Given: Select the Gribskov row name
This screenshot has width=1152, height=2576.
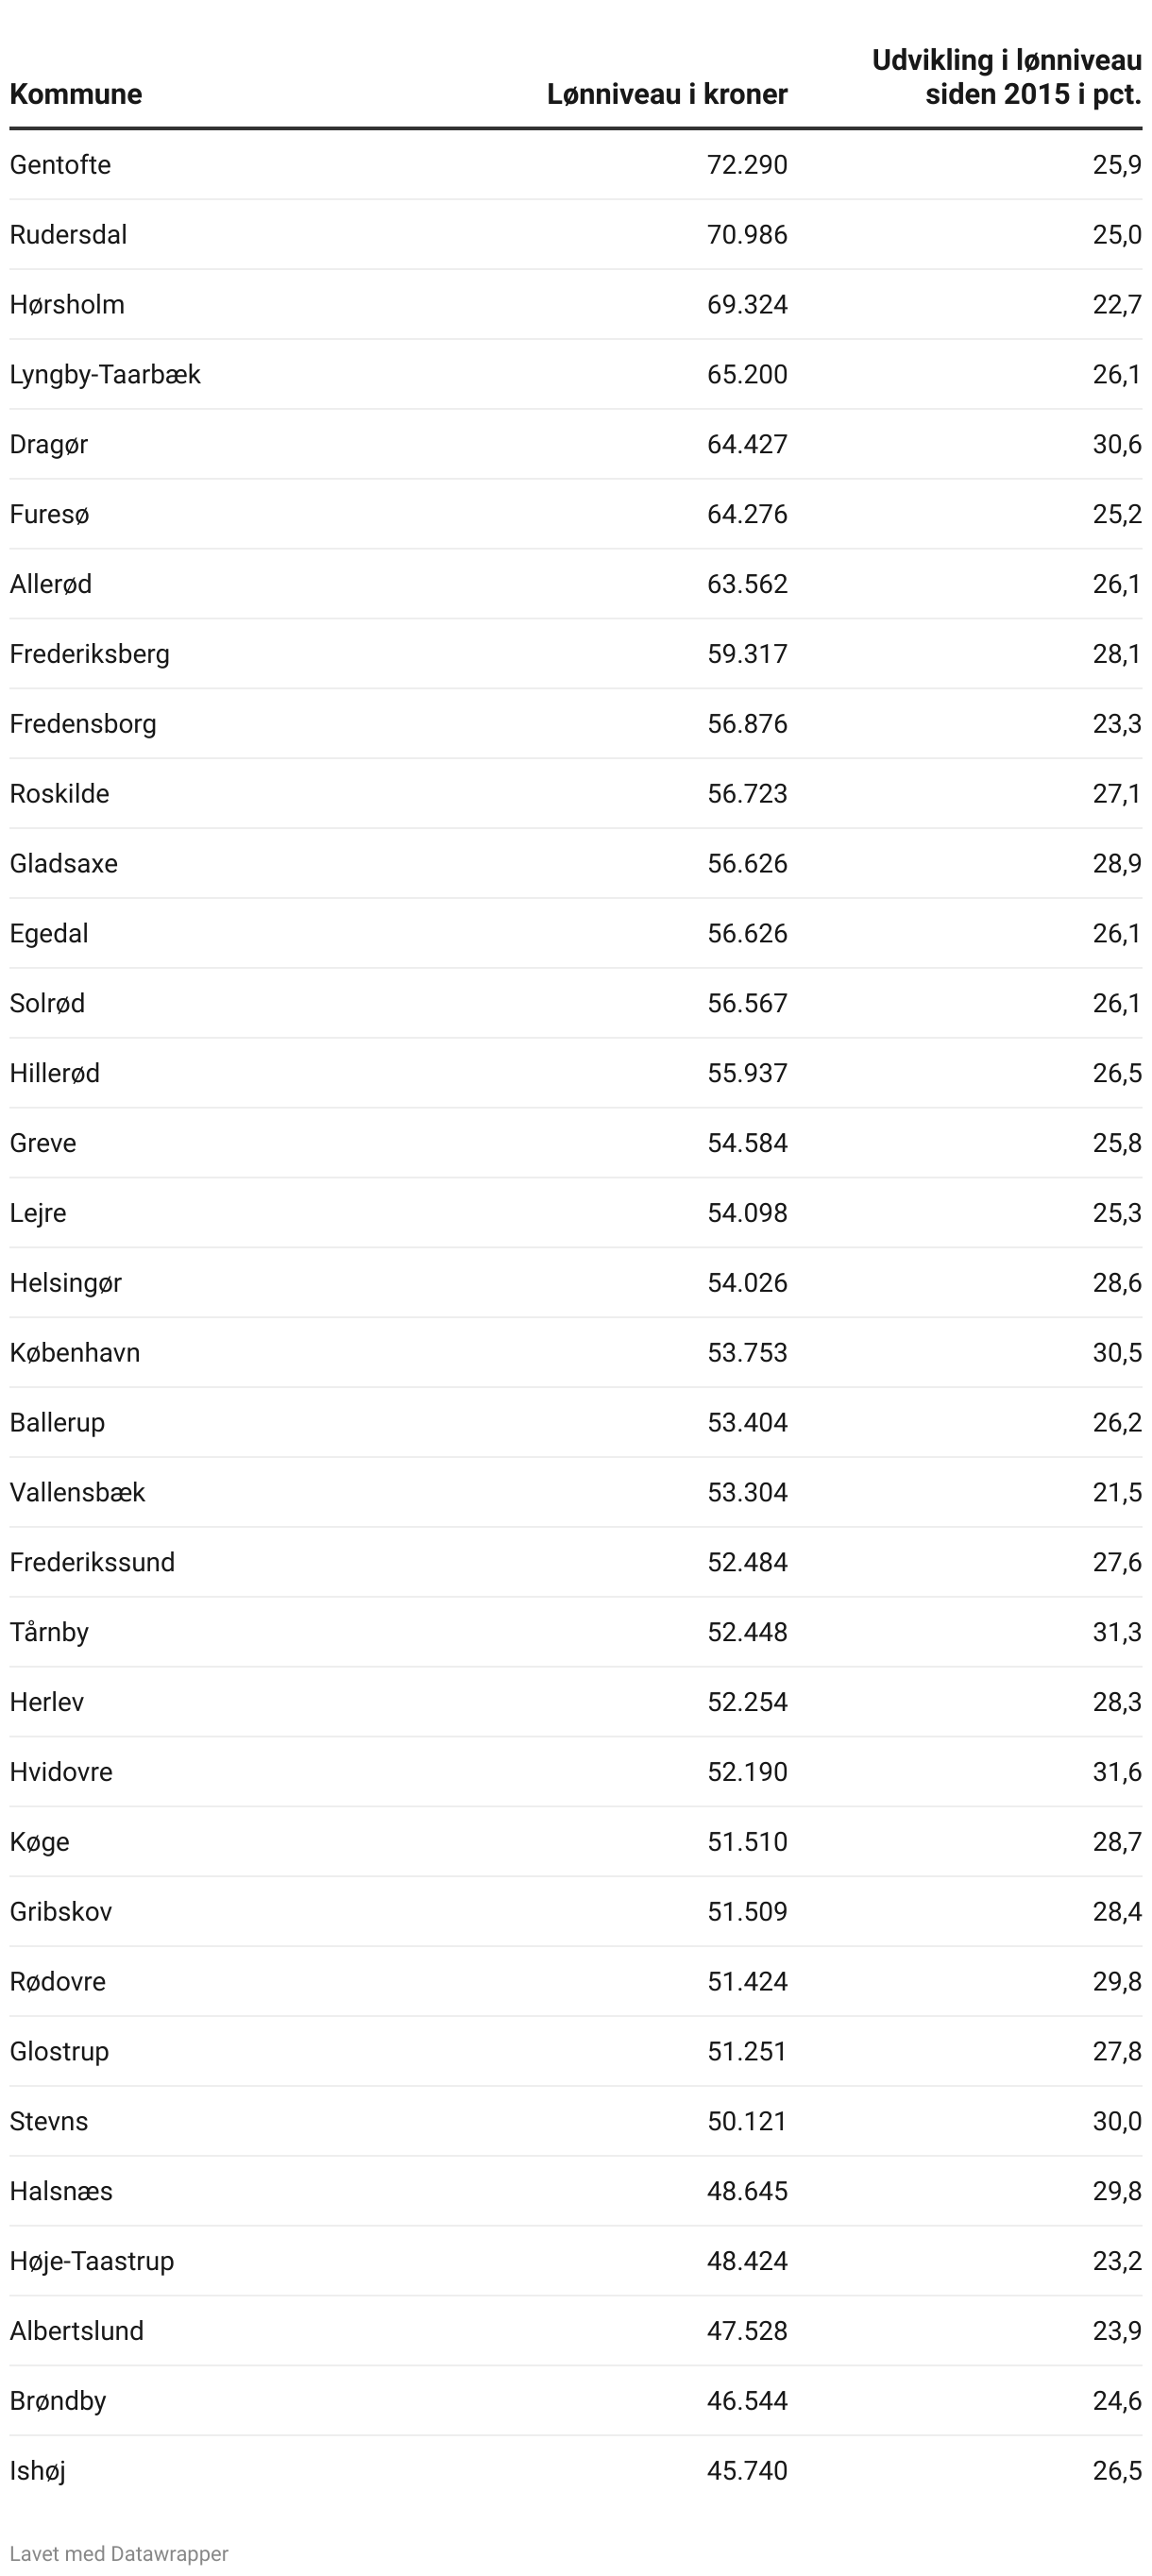Looking at the screenshot, I should [x=61, y=1912].
